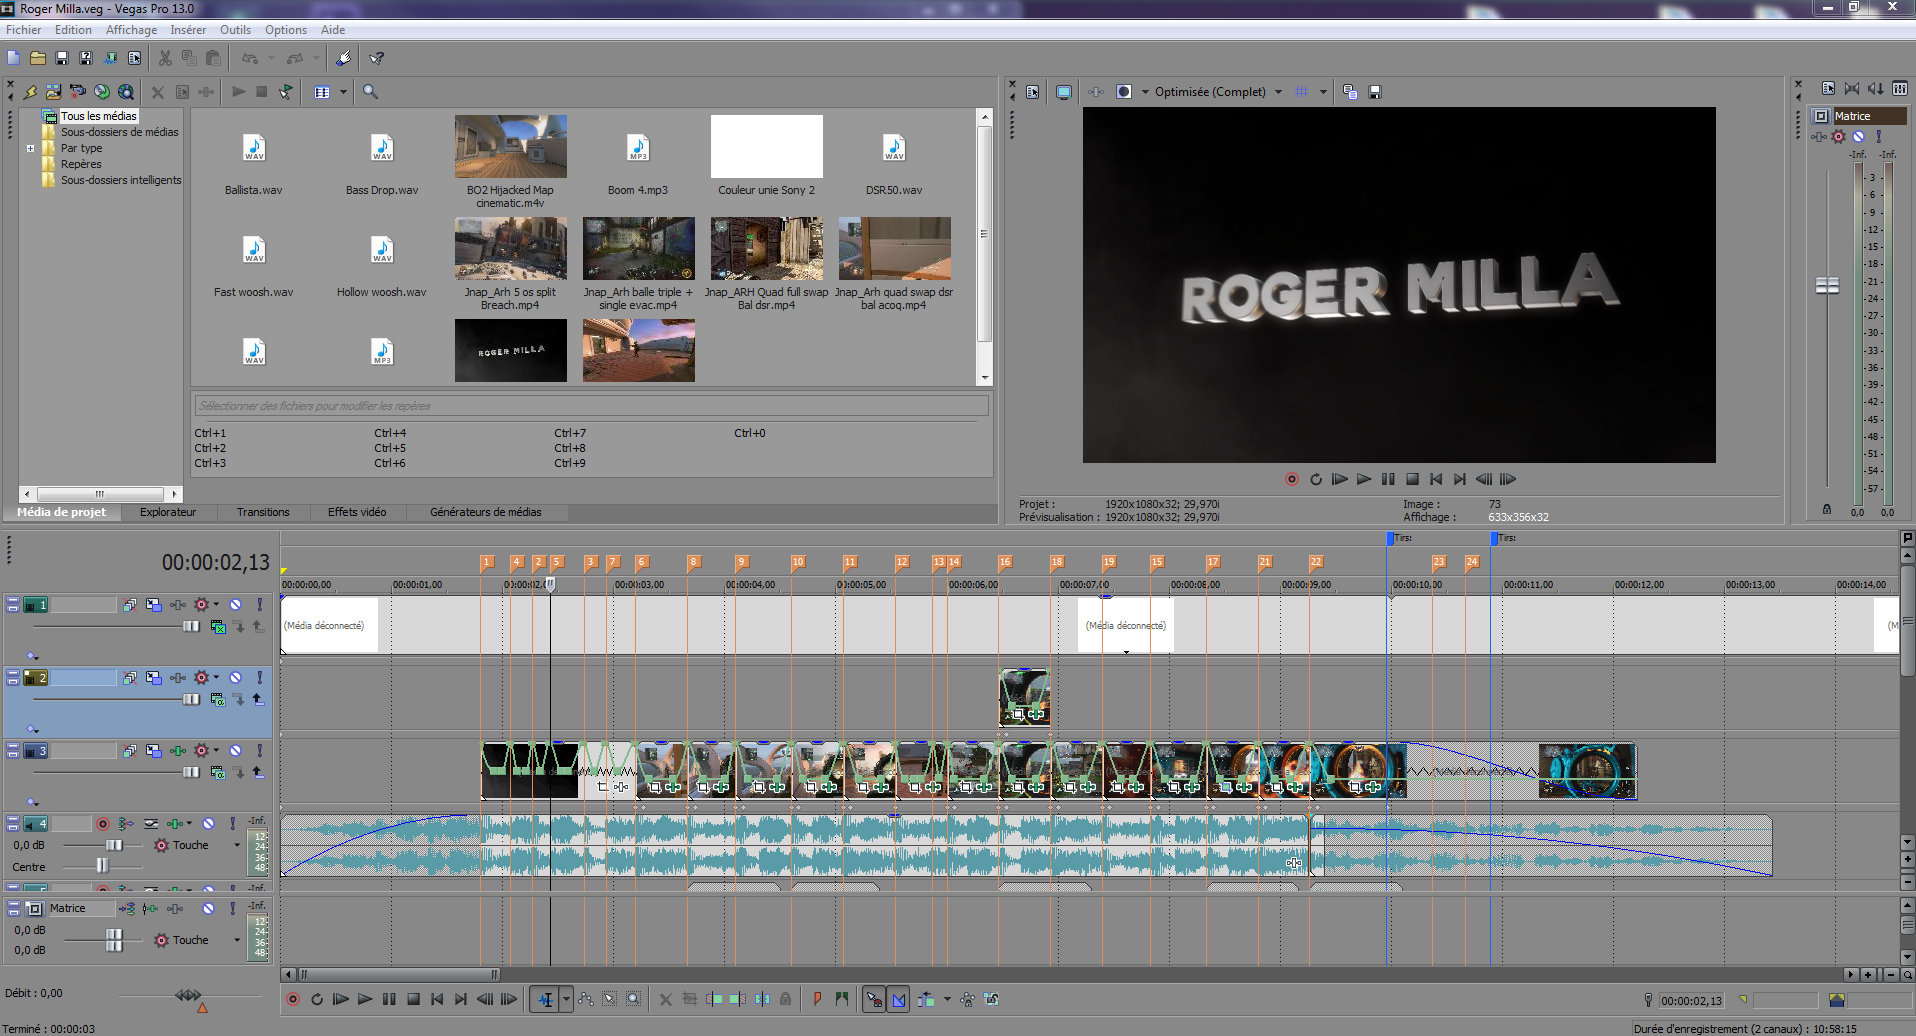Open the Project Media Views dropdown arrow

click(x=343, y=92)
